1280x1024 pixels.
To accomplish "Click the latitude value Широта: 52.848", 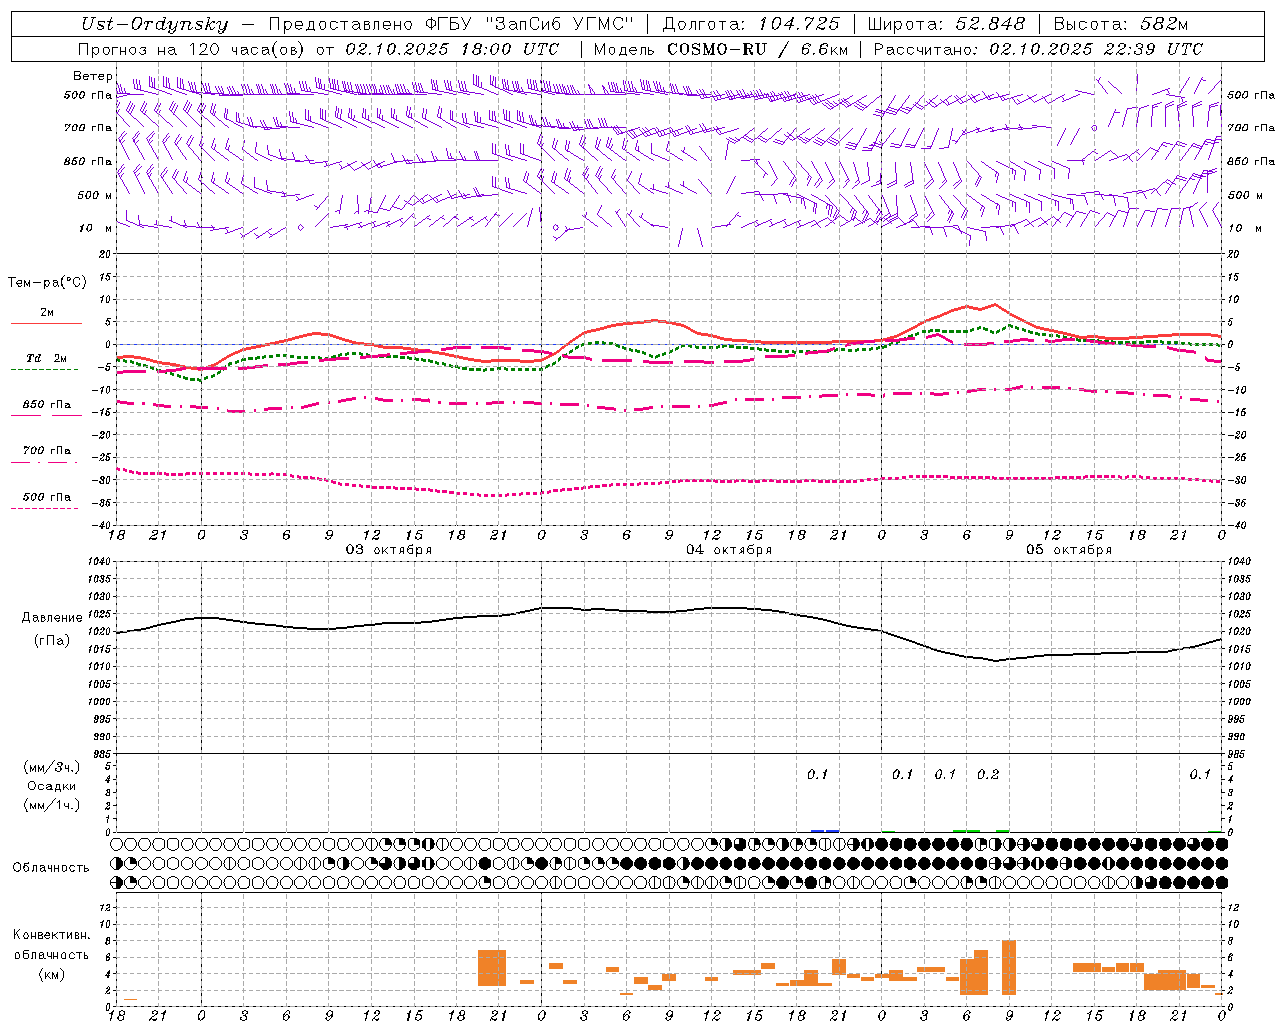I will tap(946, 24).
